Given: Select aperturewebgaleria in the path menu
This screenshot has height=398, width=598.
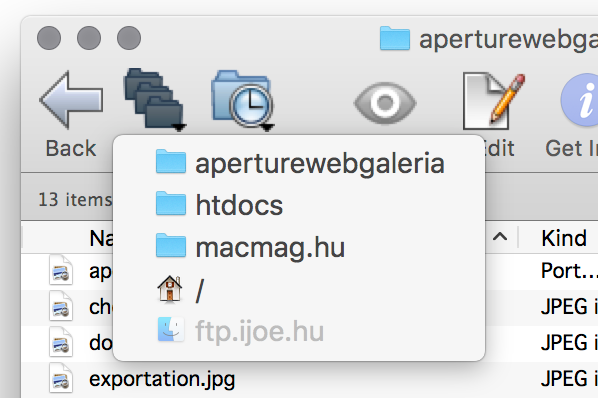Looking at the screenshot, I should (299, 163).
